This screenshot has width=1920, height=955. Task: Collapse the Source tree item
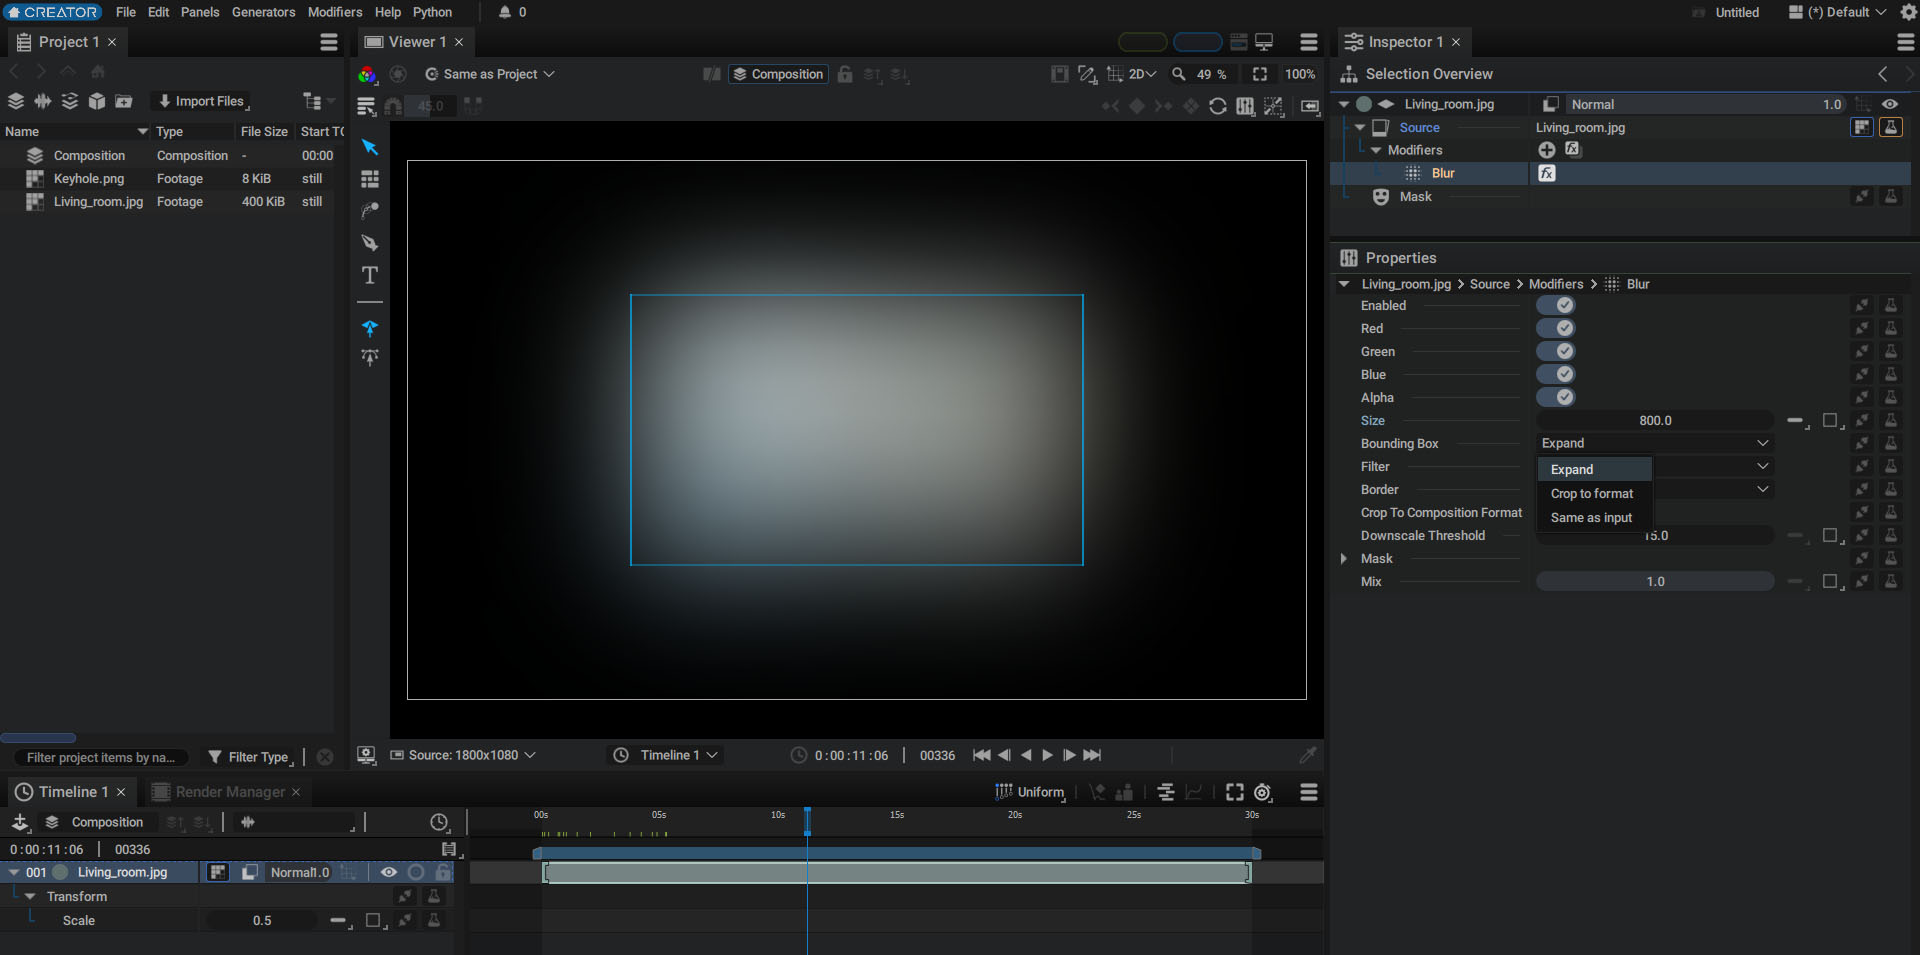tap(1360, 127)
